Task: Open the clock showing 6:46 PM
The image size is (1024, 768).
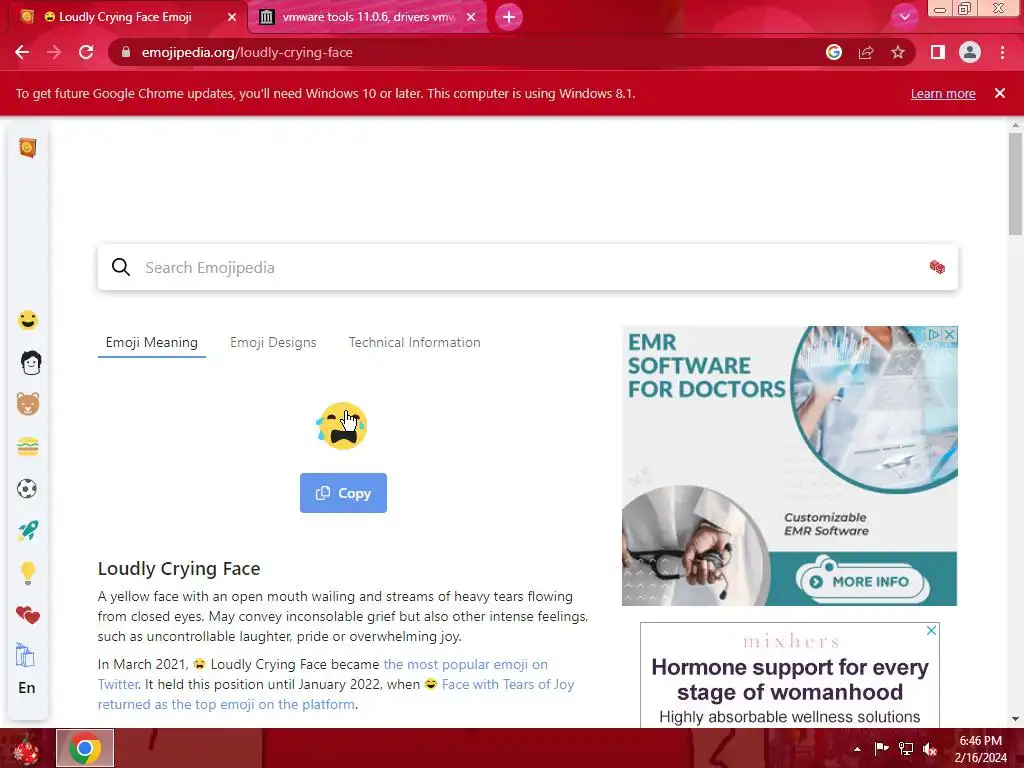Action: (x=980, y=748)
